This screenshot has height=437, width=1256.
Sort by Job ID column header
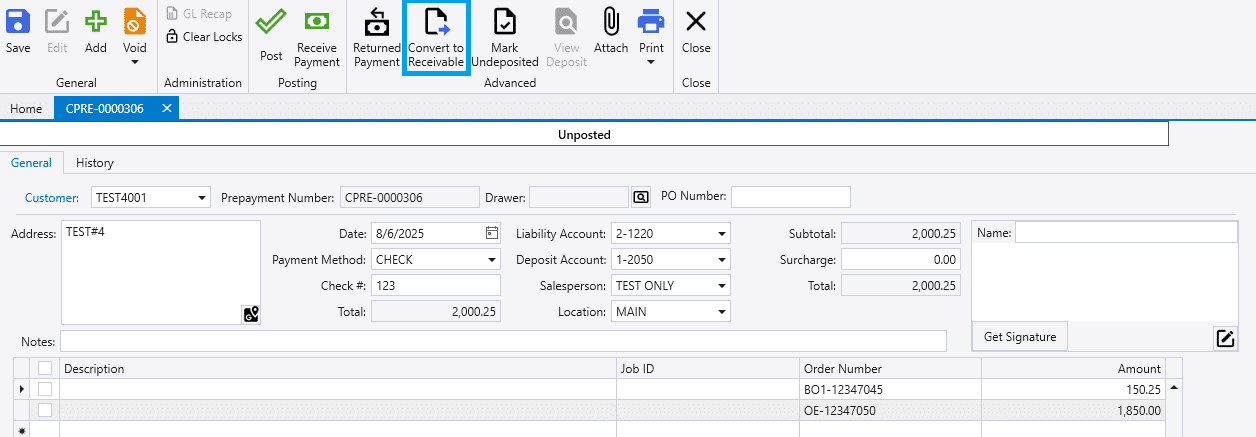click(x=708, y=368)
